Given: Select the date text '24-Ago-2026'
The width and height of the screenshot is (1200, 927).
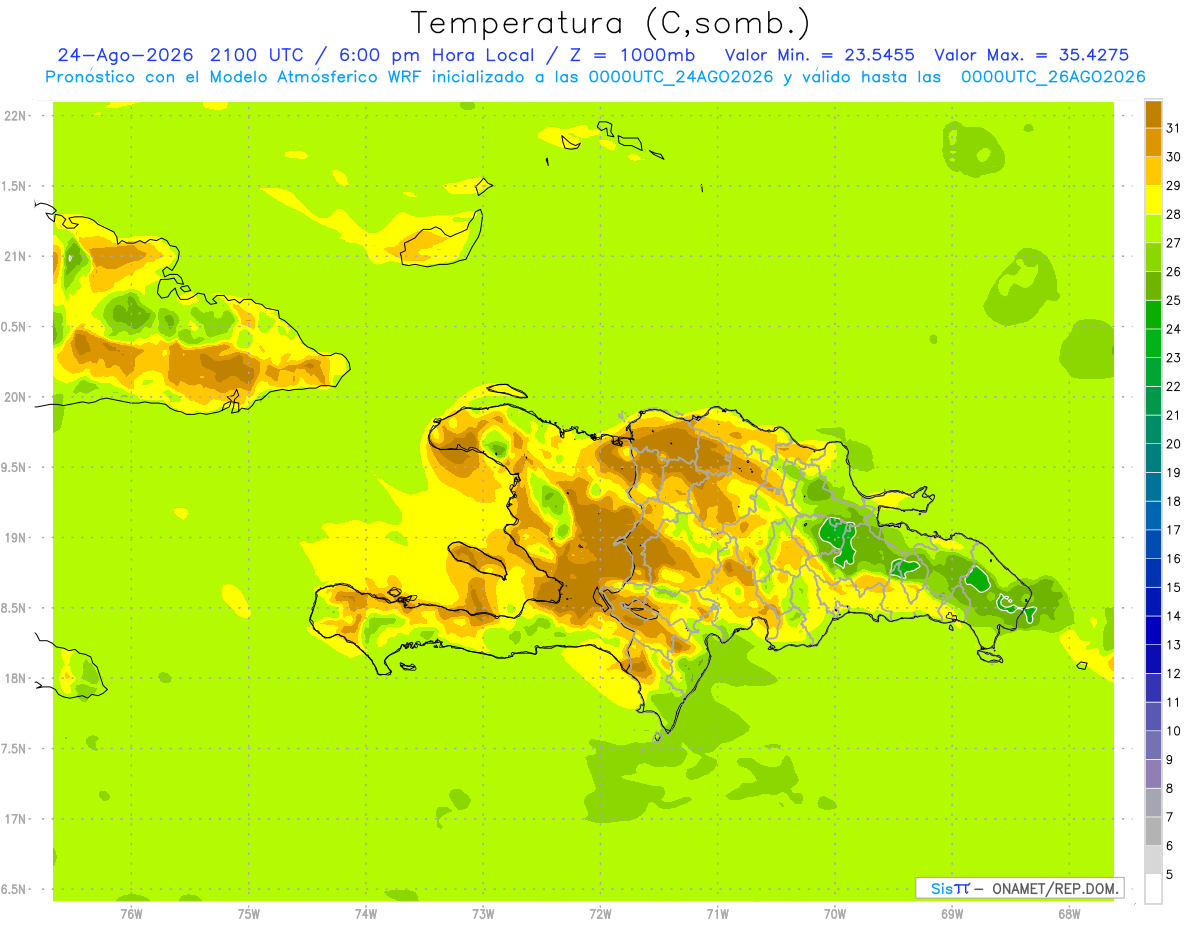Looking at the screenshot, I should (x=127, y=55).
